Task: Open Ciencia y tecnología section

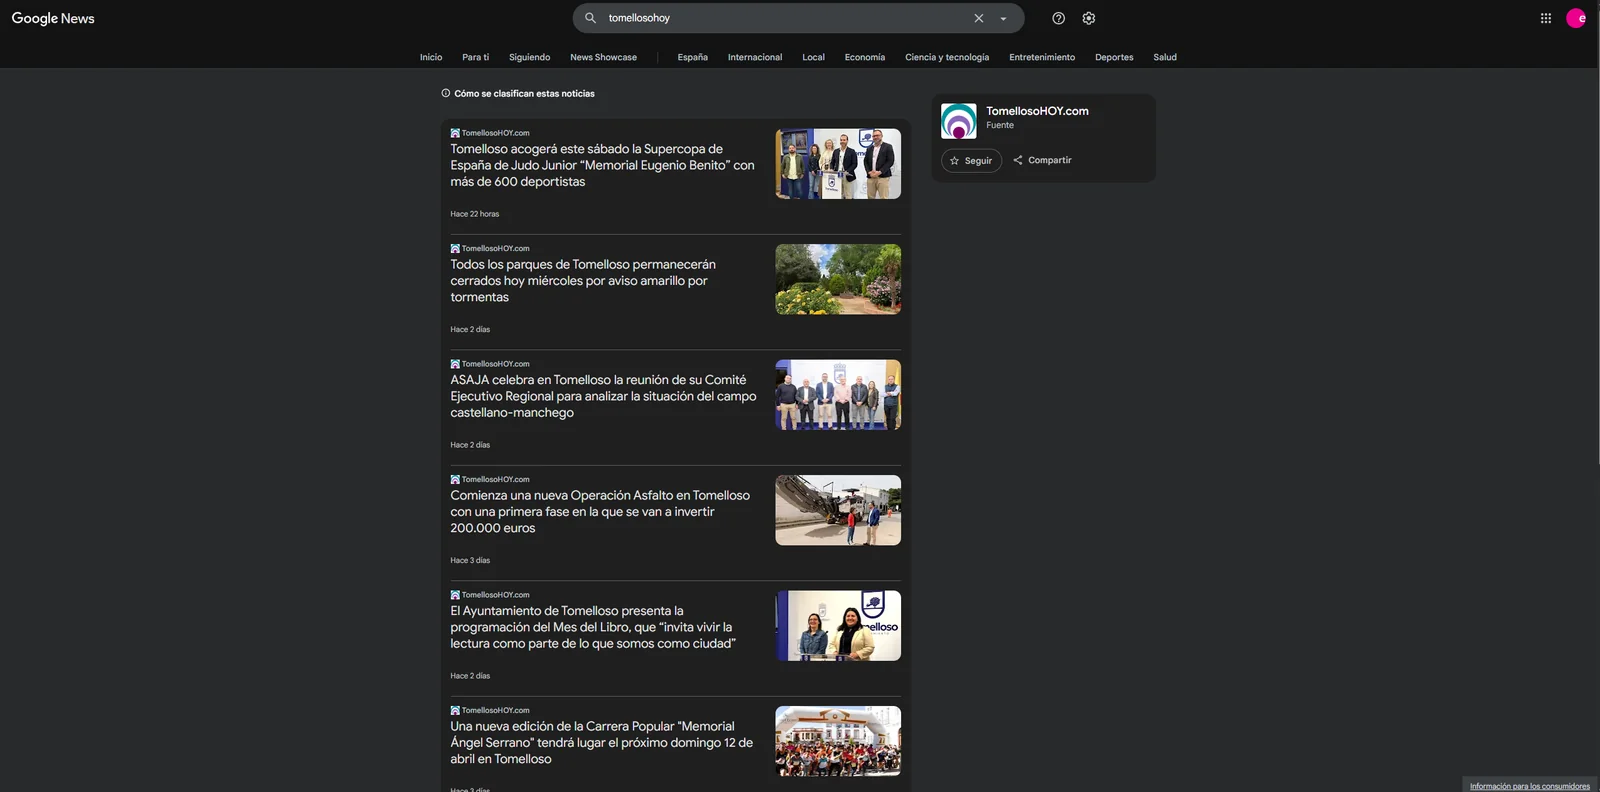Action: coord(947,57)
